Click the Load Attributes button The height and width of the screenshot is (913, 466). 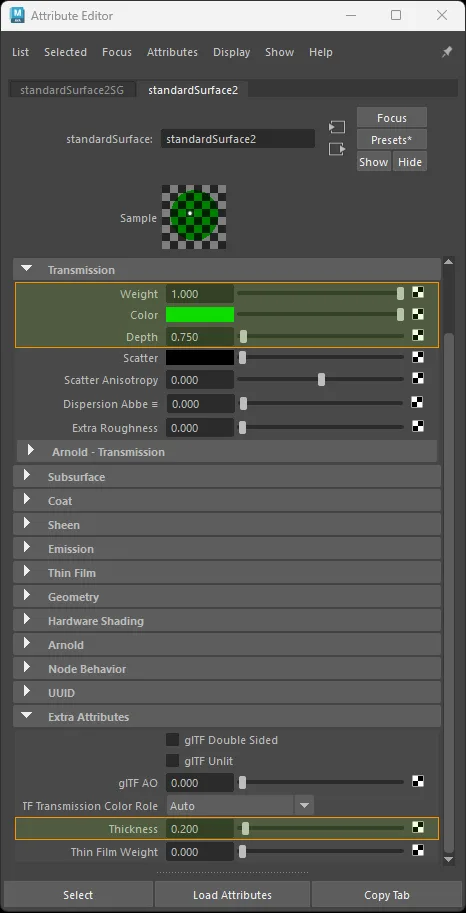(x=232, y=895)
